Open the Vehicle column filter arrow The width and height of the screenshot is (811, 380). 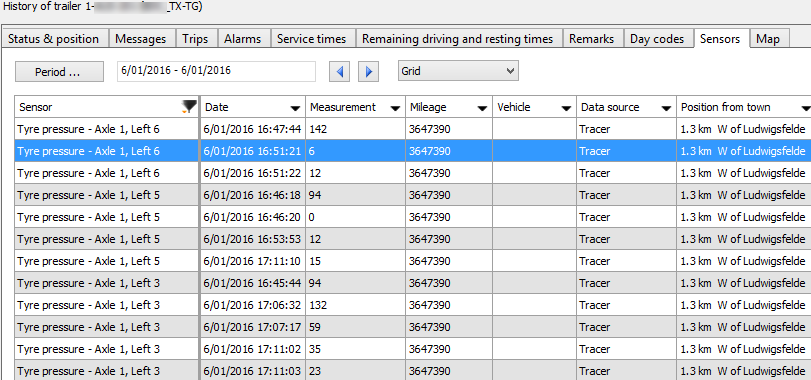coord(566,108)
